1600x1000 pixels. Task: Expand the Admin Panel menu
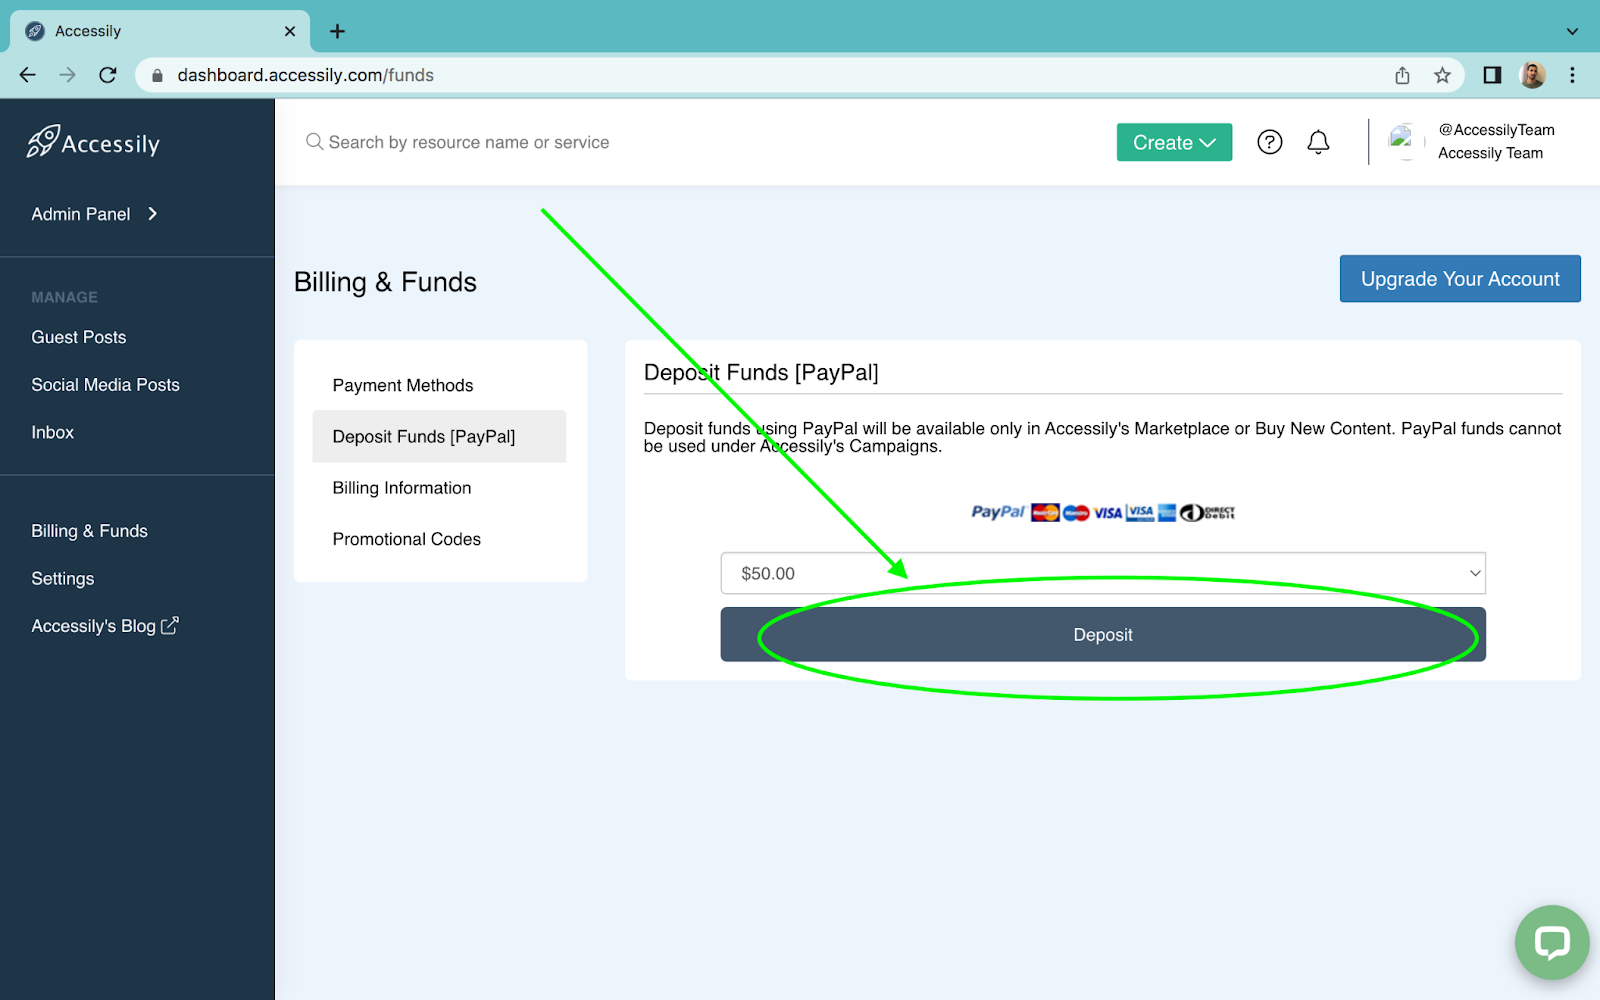click(95, 214)
